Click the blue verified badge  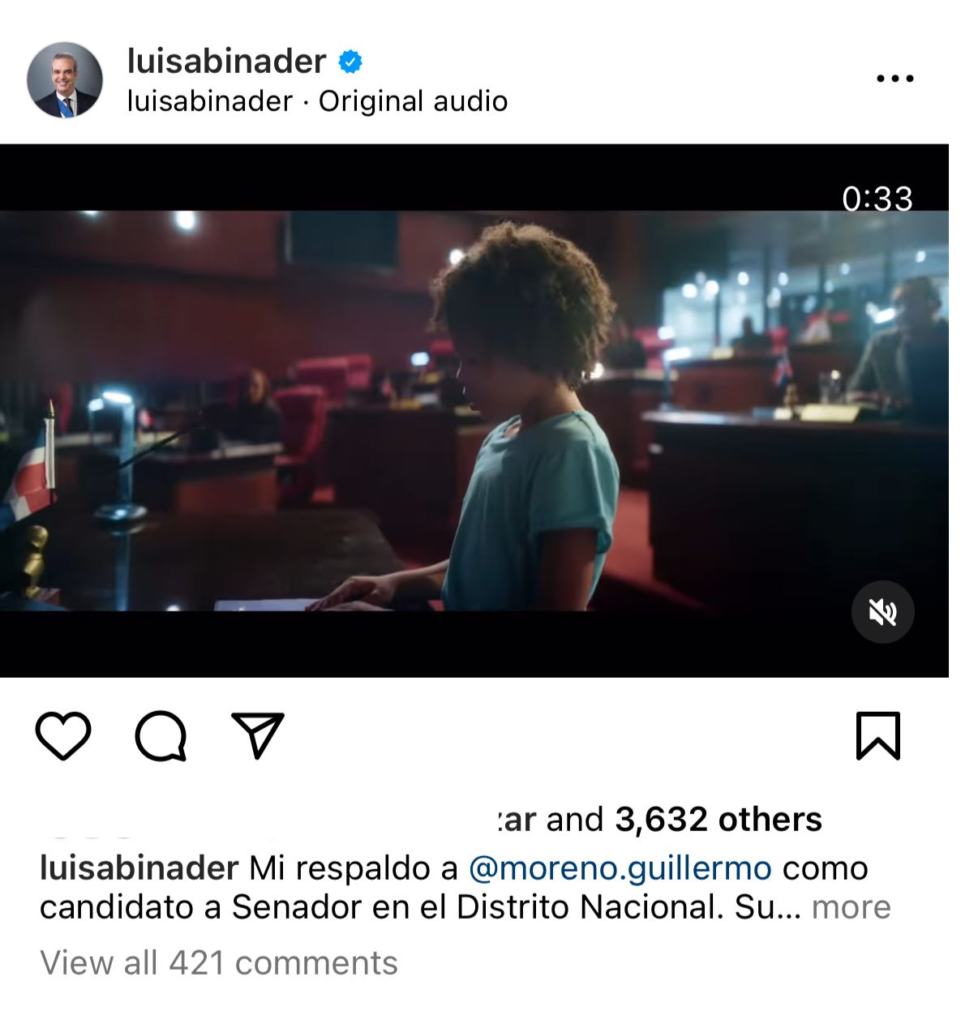351,62
